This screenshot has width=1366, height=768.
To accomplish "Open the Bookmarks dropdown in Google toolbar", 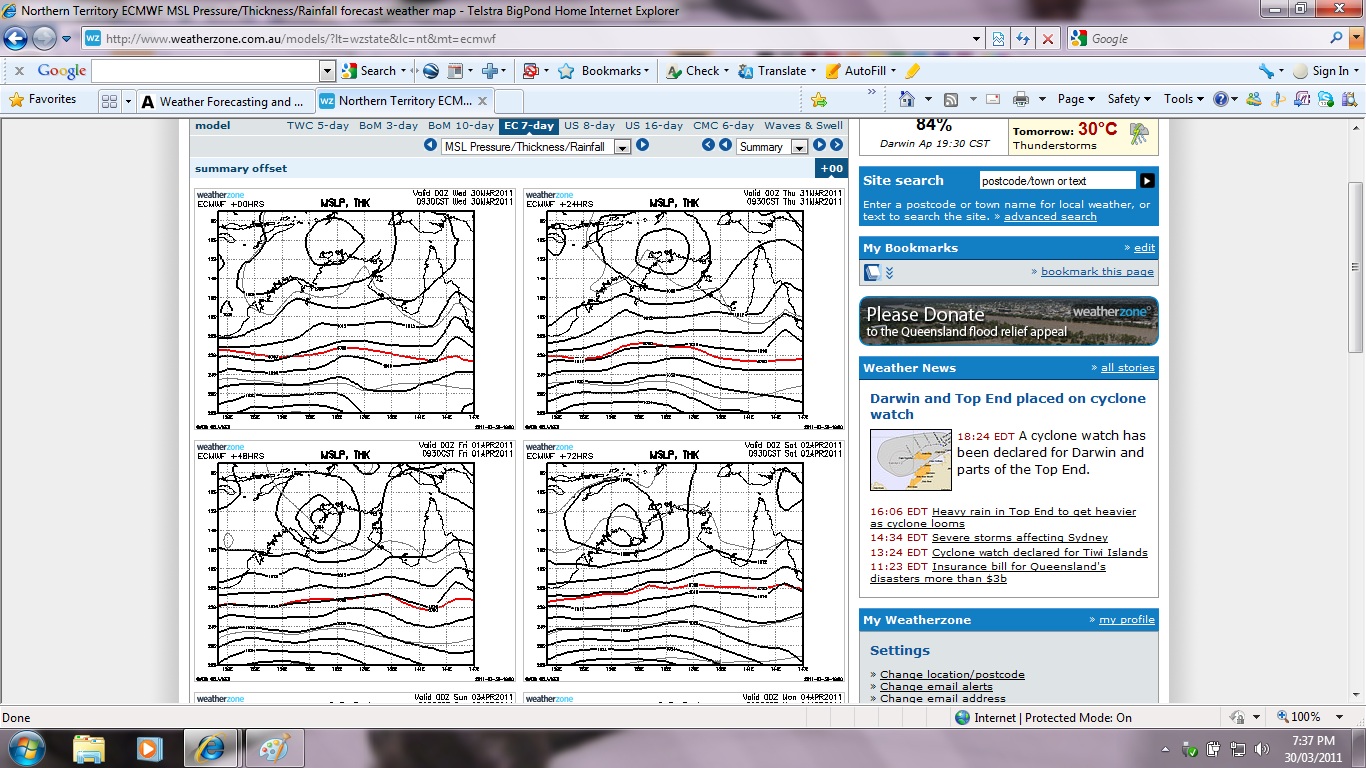I will [603, 71].
